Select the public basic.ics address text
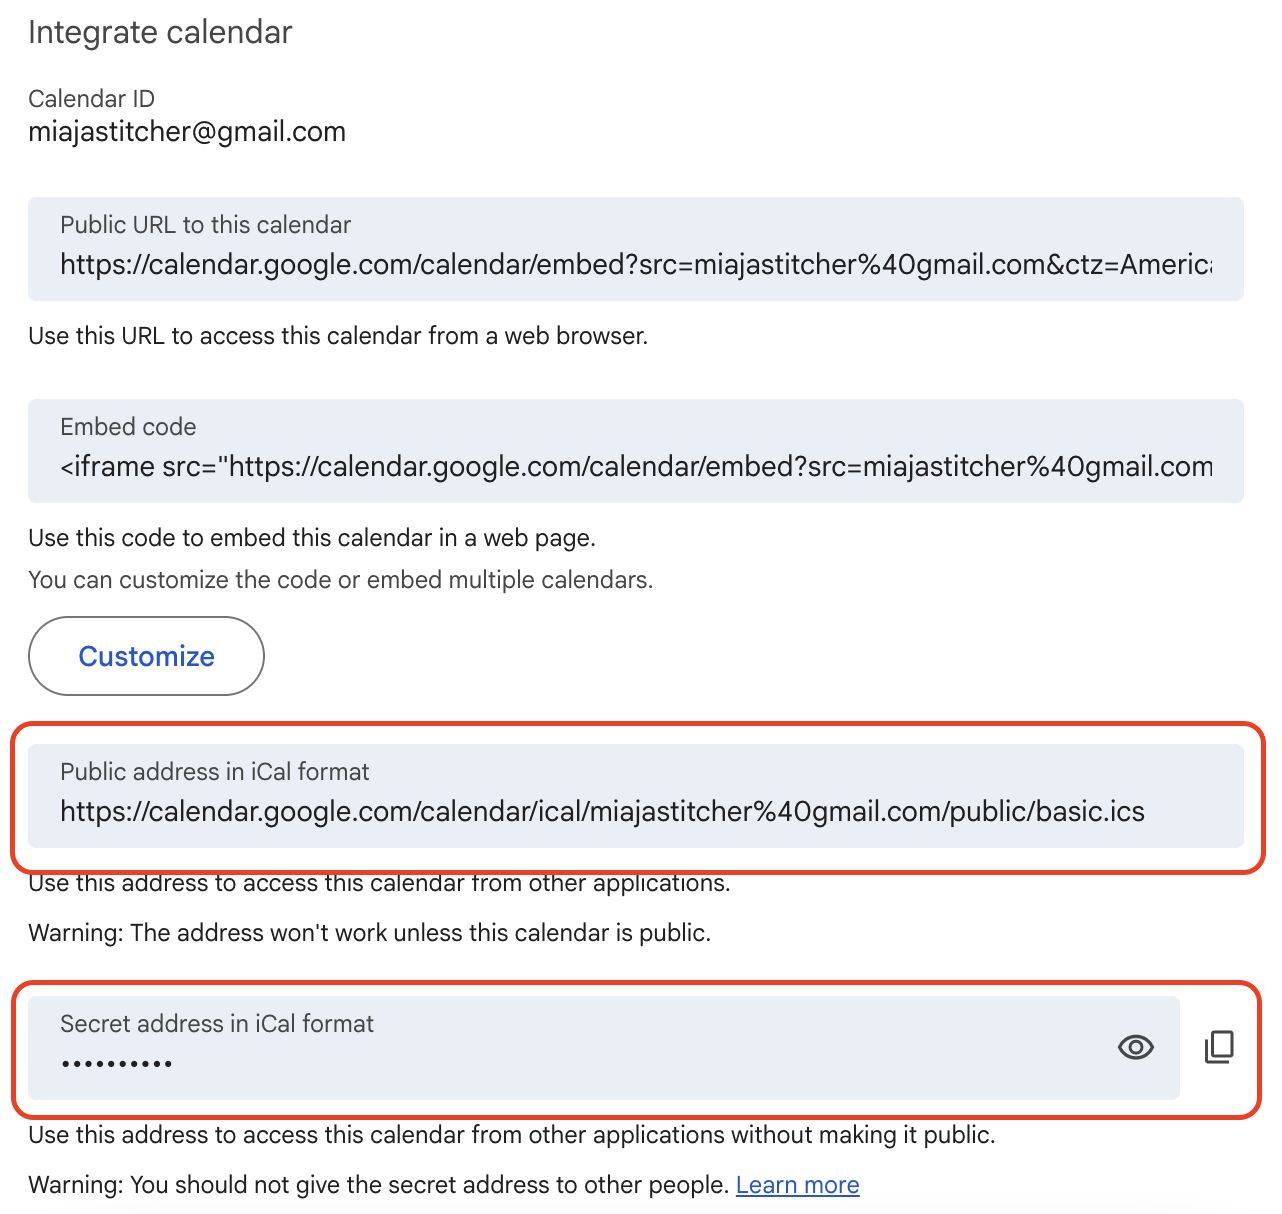Screen dimensions: 1282x1214 pos(602,811)
